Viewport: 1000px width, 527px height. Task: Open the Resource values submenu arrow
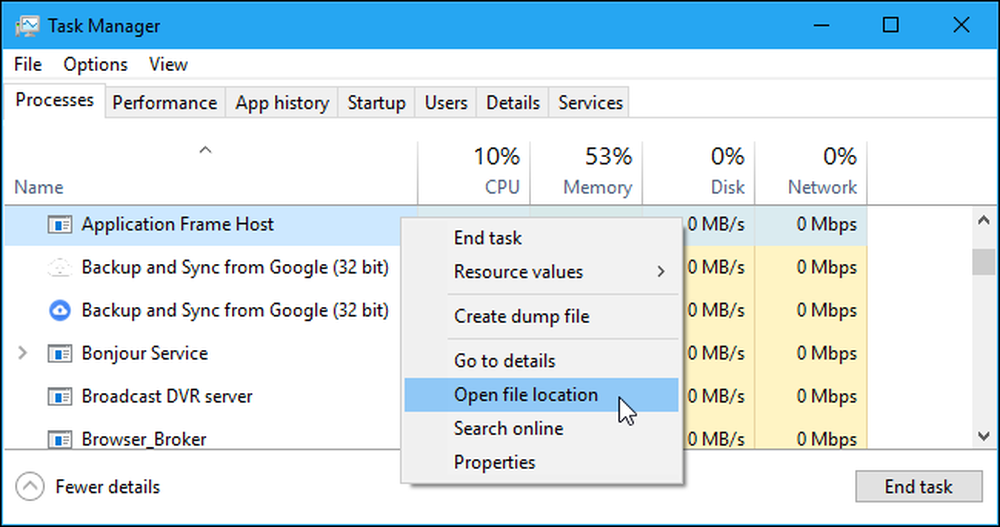[661, 272]
